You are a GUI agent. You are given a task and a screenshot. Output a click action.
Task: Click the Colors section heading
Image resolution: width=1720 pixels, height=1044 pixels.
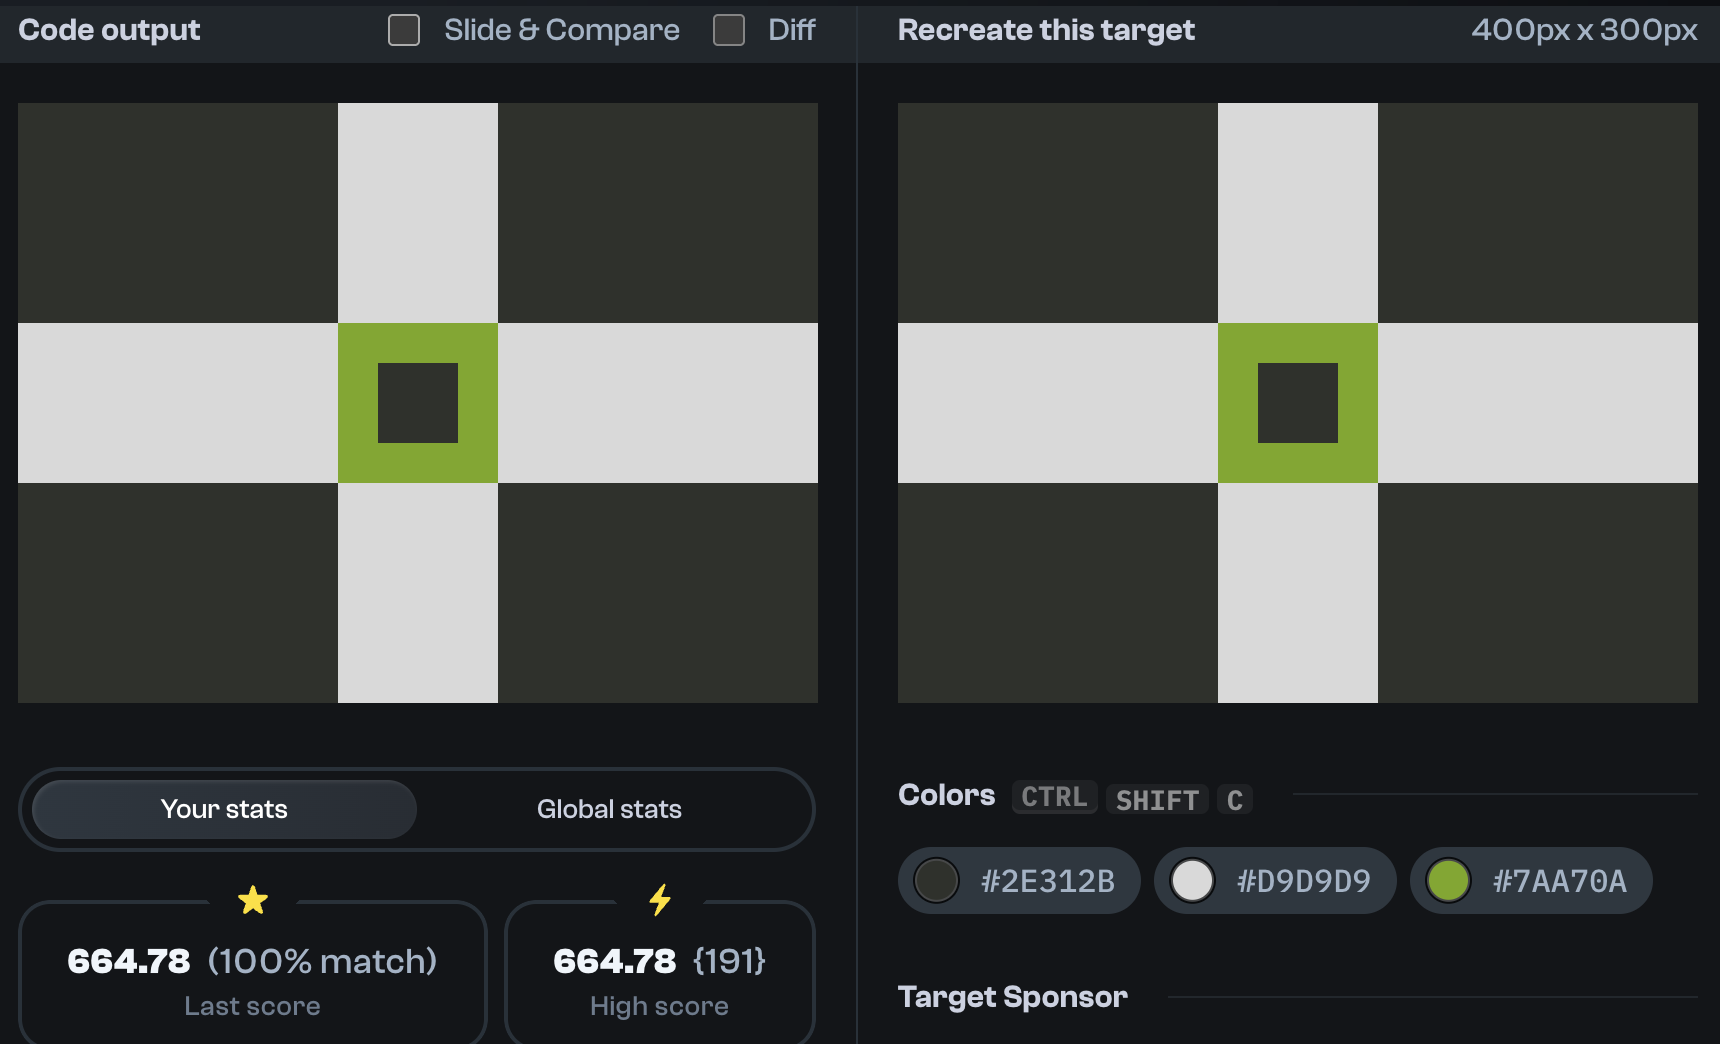click(x=946, y=795)
